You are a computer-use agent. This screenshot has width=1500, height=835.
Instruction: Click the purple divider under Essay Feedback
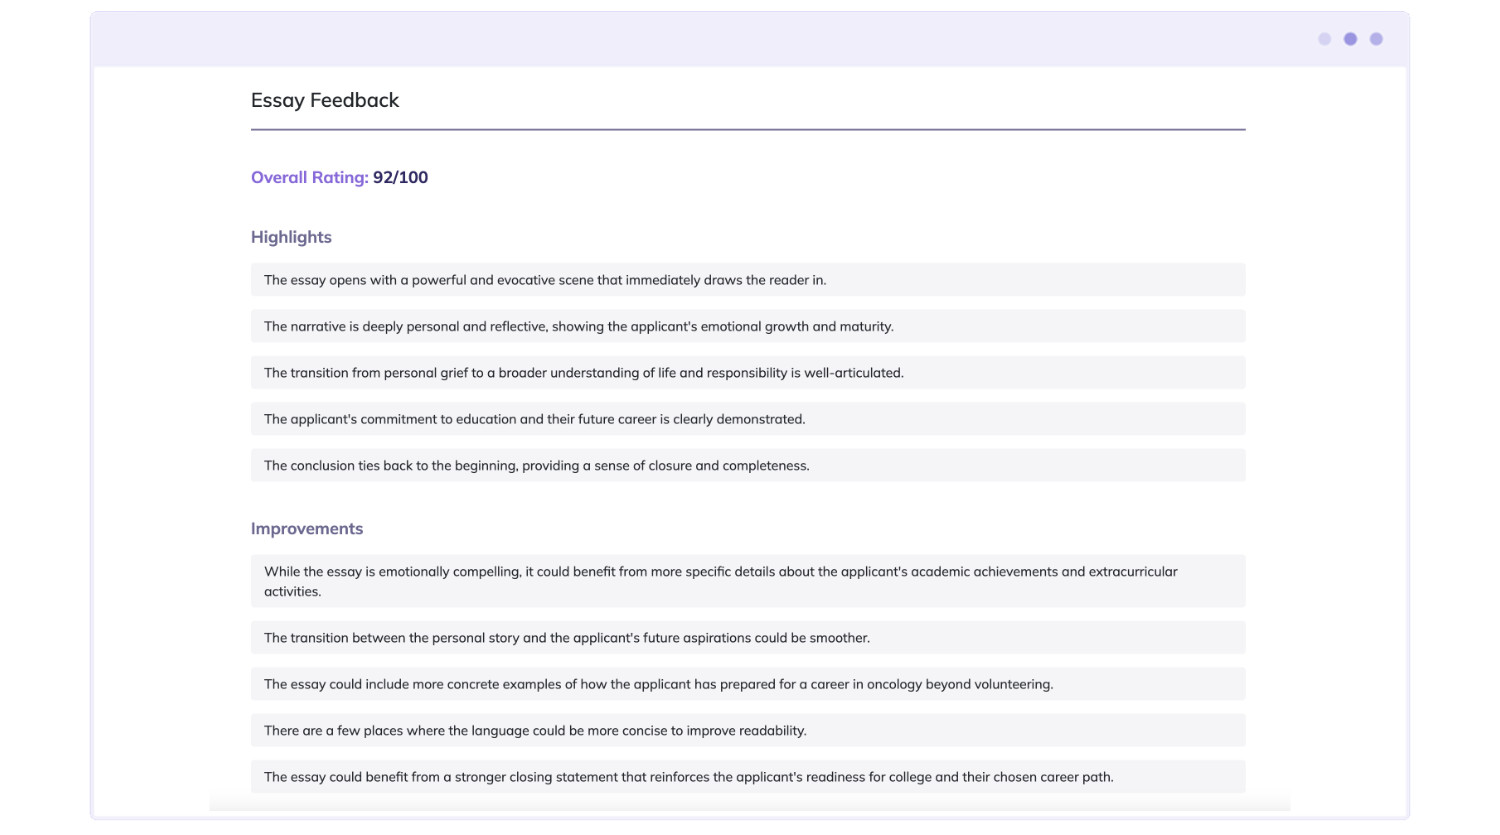[748, 130]
